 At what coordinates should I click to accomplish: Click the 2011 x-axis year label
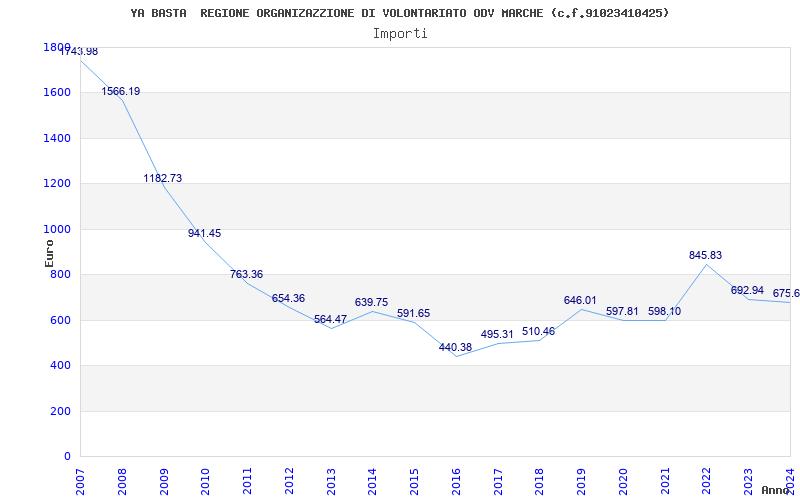247,481
